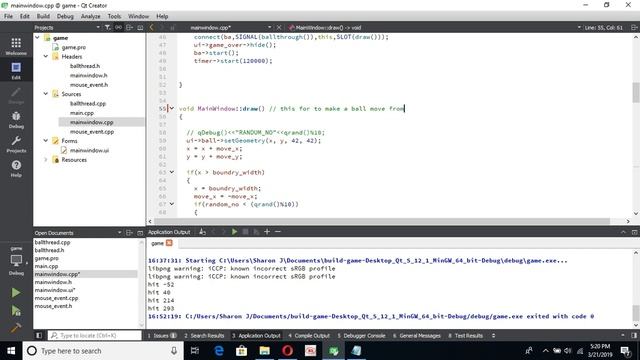Show the Test Results pane
The image size is (640, 360).
(466, 336)
